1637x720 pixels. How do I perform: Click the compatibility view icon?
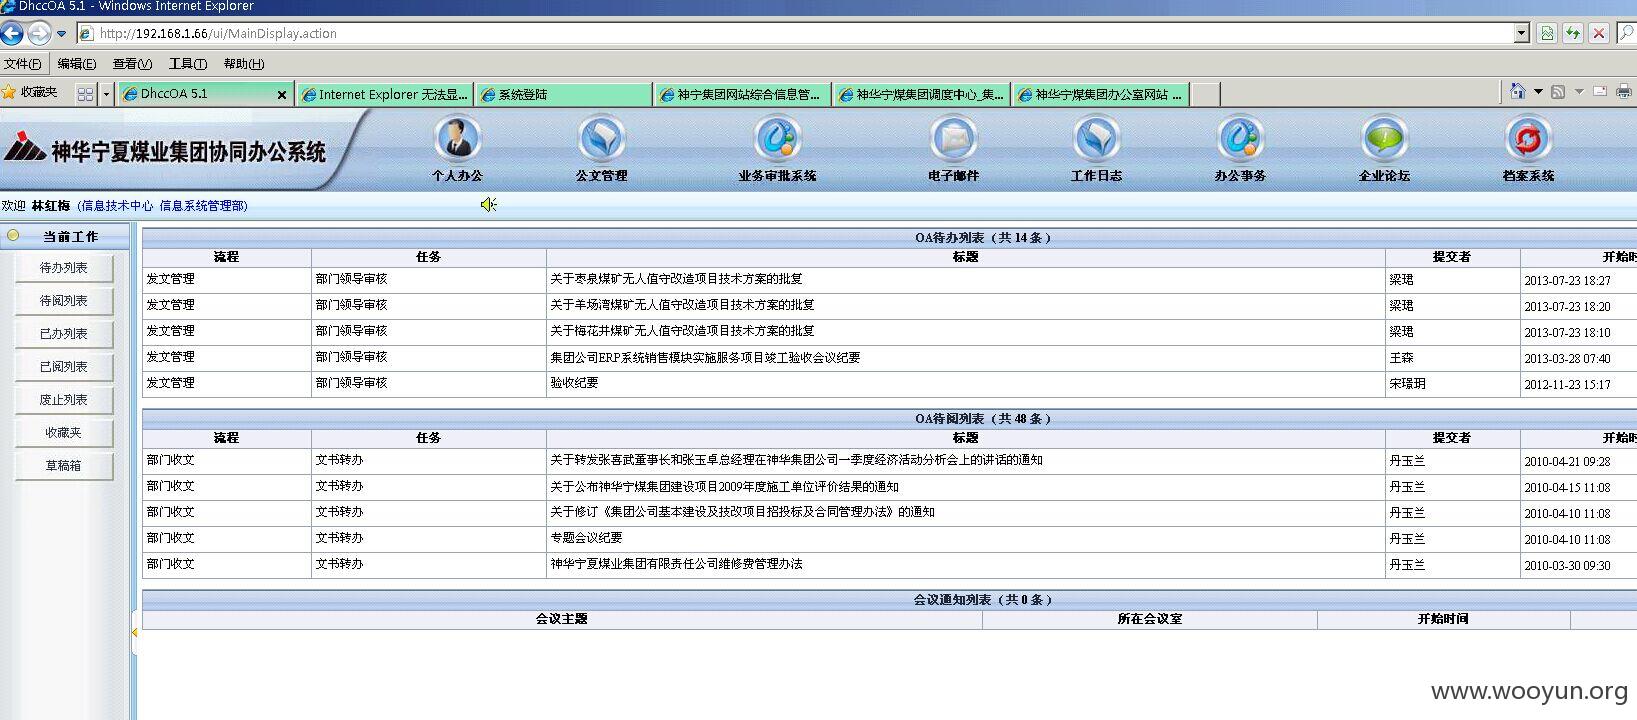(1547, 33)
